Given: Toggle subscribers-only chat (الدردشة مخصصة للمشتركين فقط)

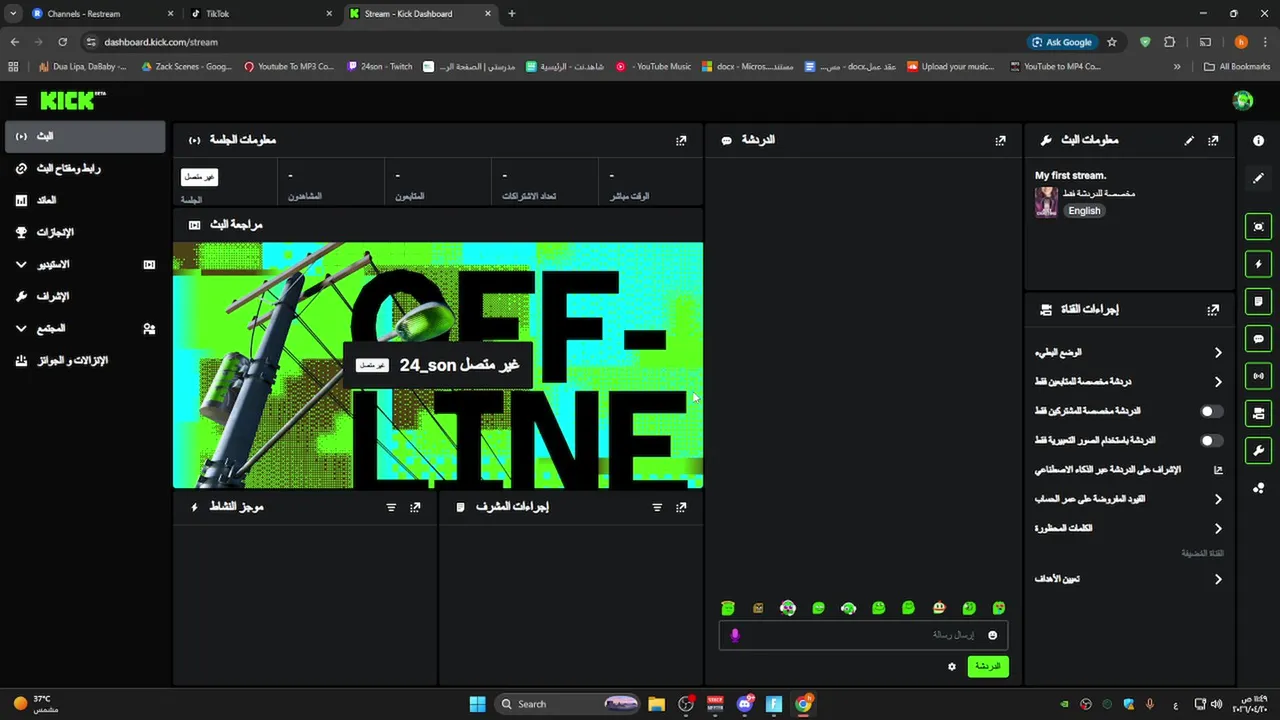Looking at the screenshot, I should (x=1211, y=411).
